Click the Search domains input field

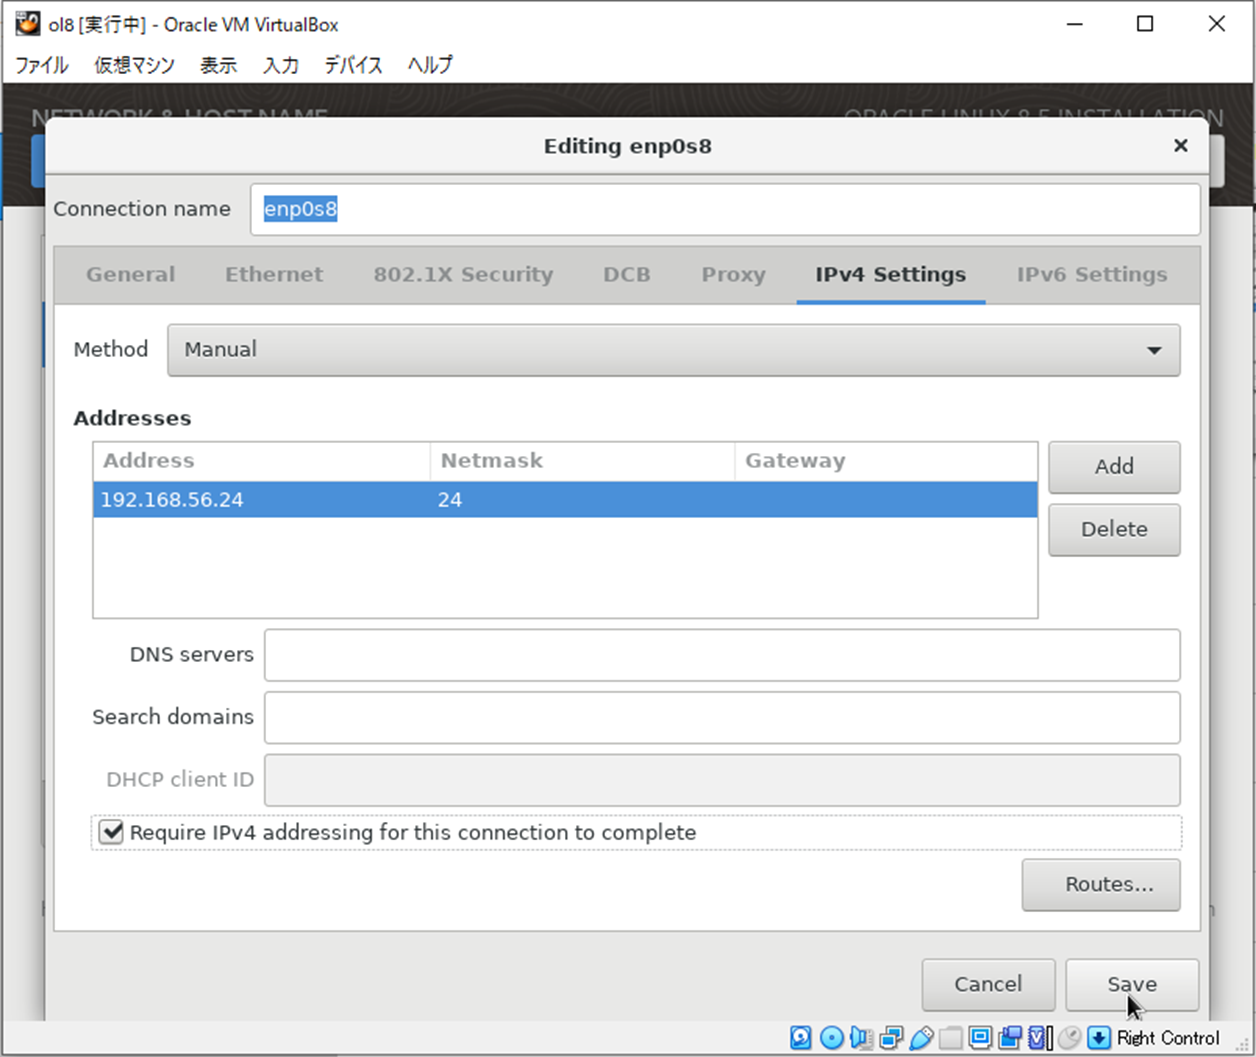[x=722, y=718]
